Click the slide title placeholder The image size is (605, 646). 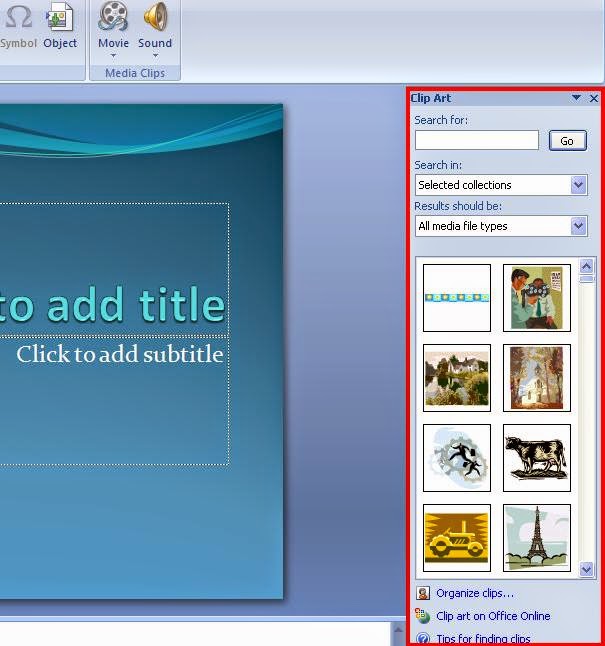coord(114,269)
